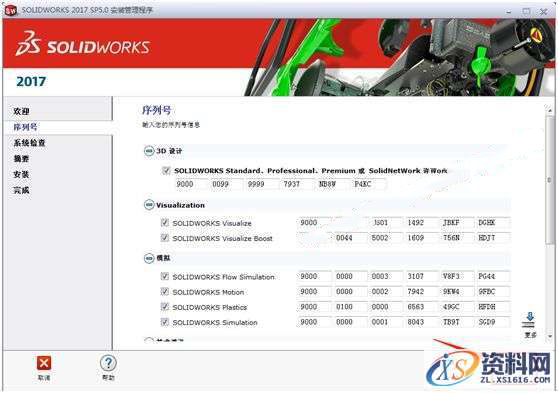Select the 序列号 sidebar step
The image size is (558, 393).
(25, 127)
